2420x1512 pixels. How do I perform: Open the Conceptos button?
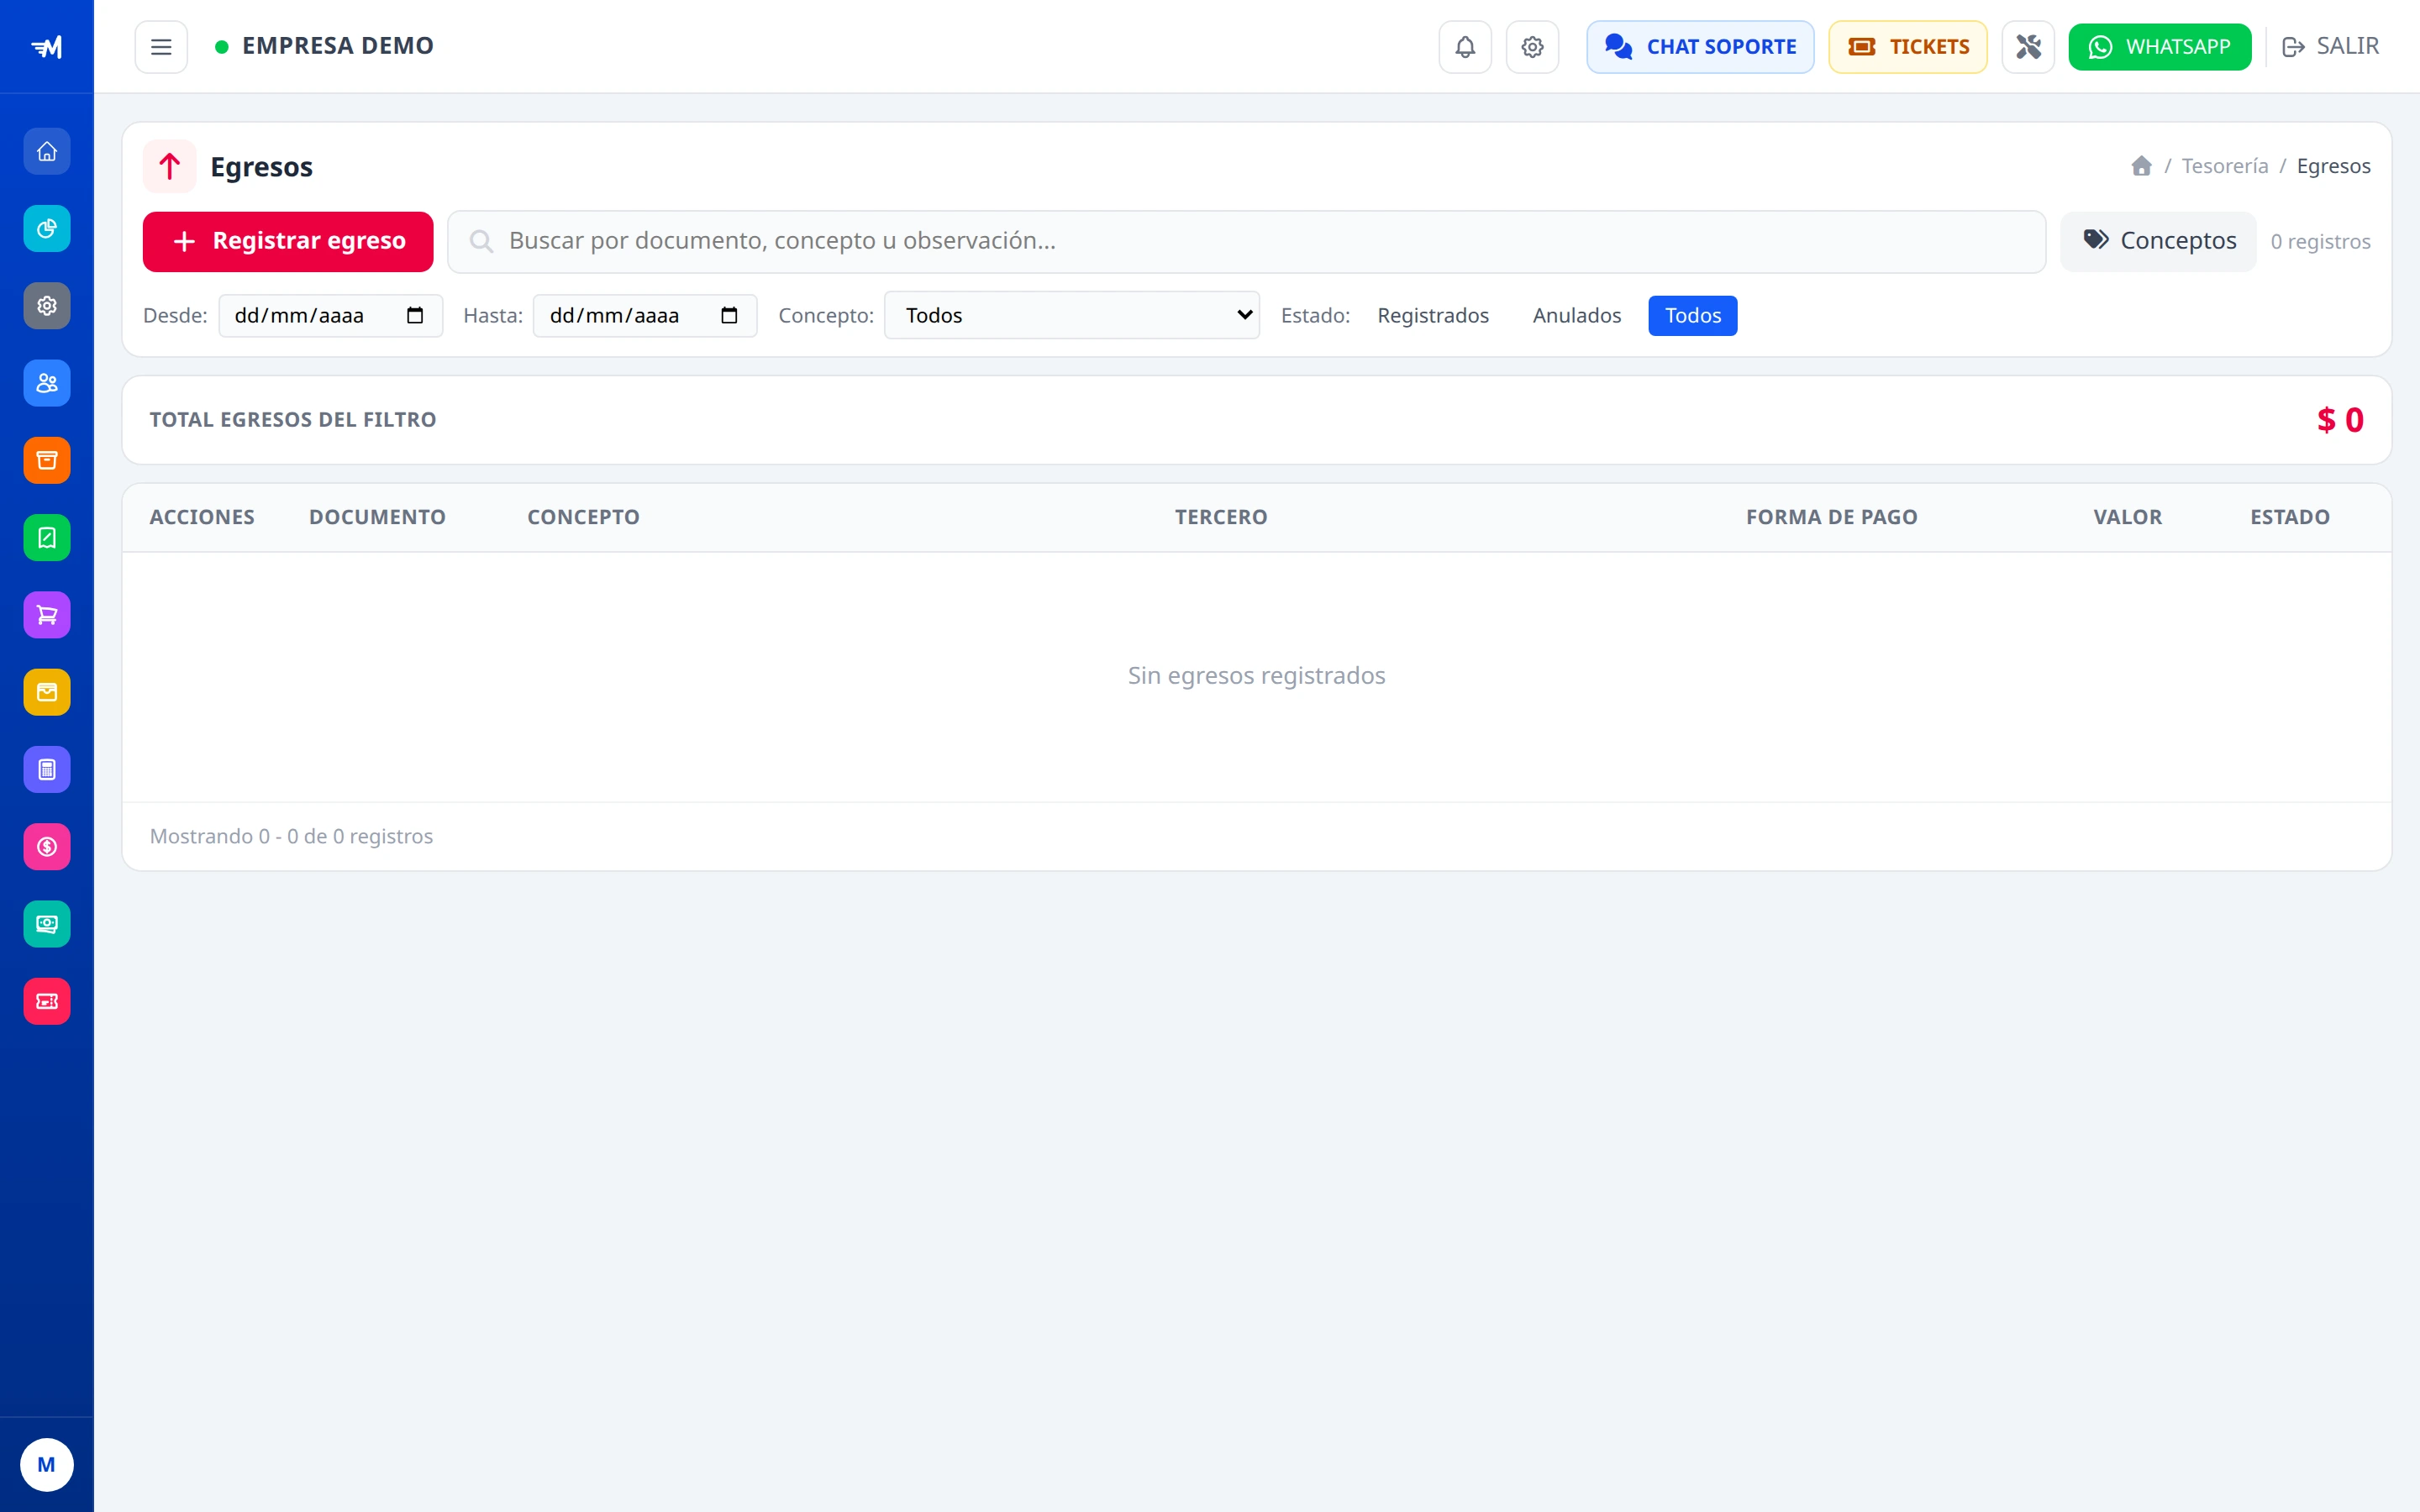tap(2159, 242)
